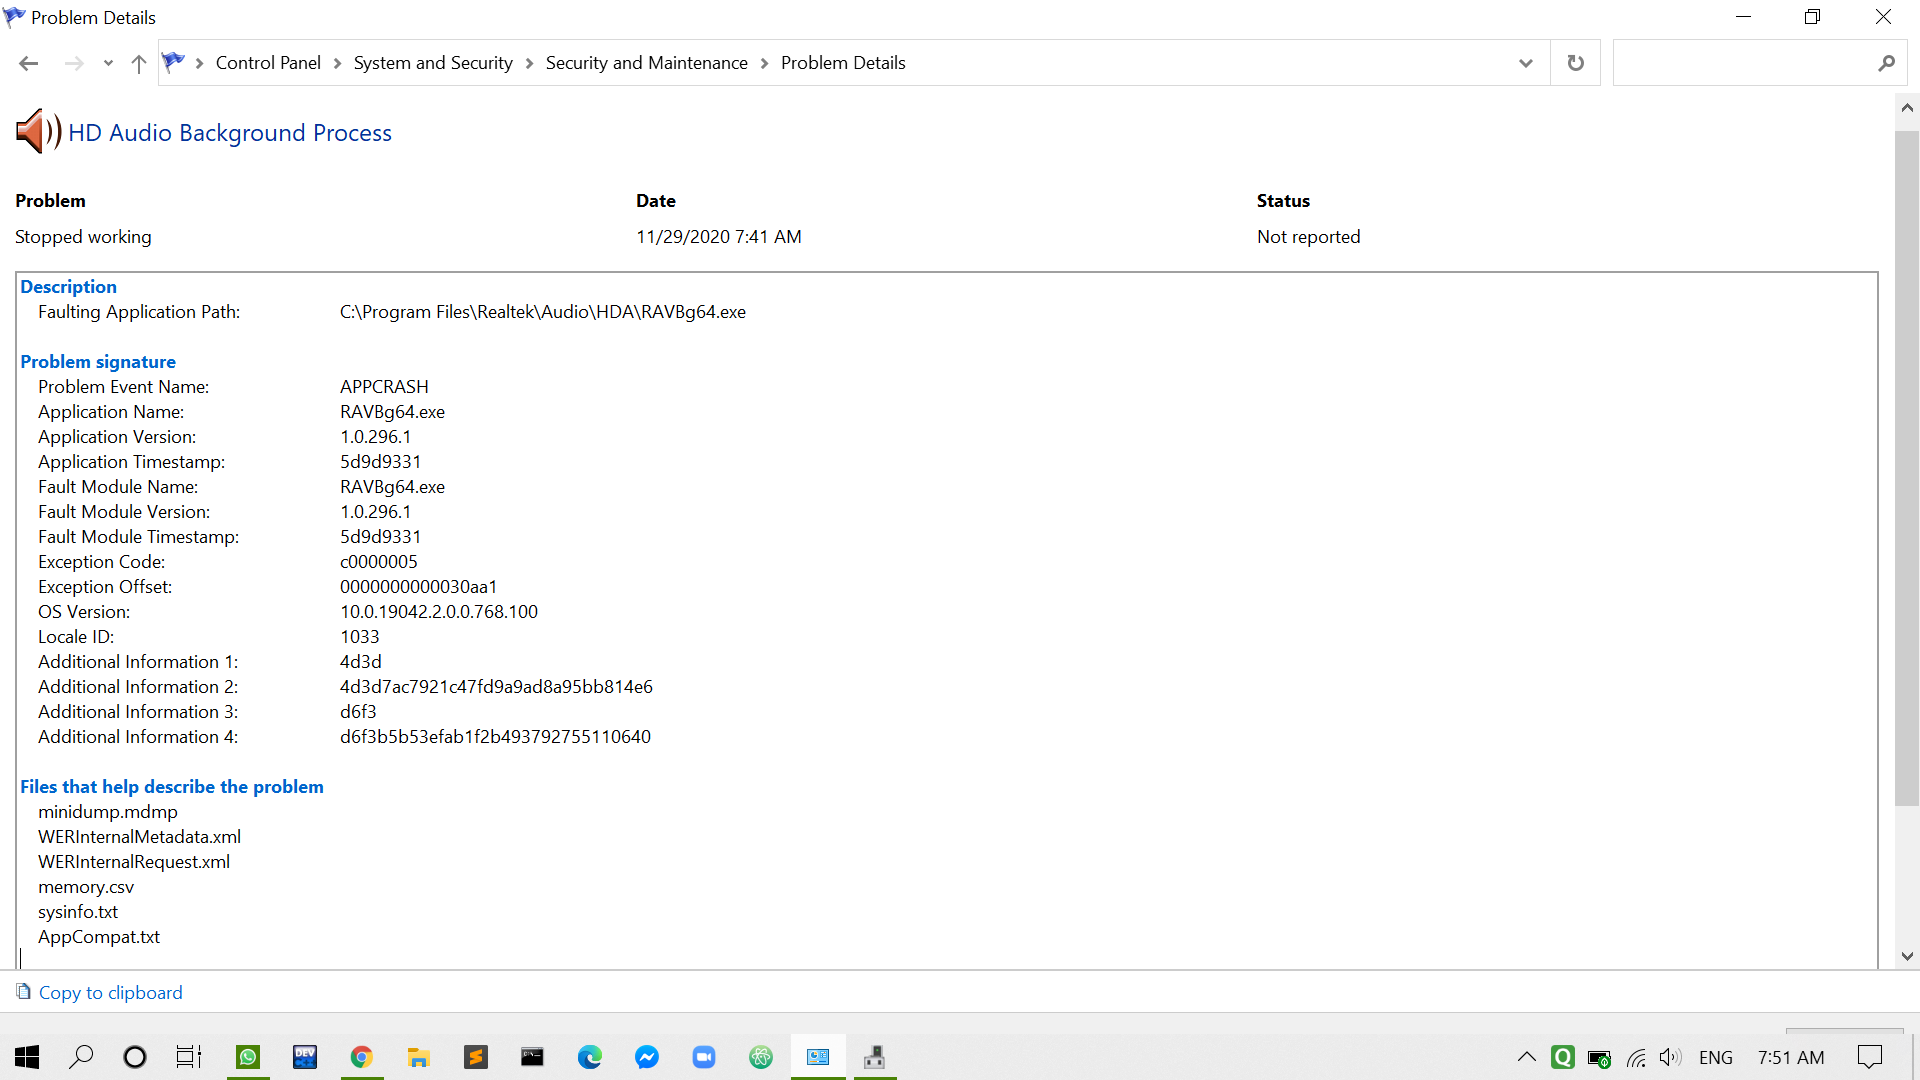Select the WERInternalRequest.xml file name
The width and height of the screenshot is (1920, 1080).
point(134,862)
